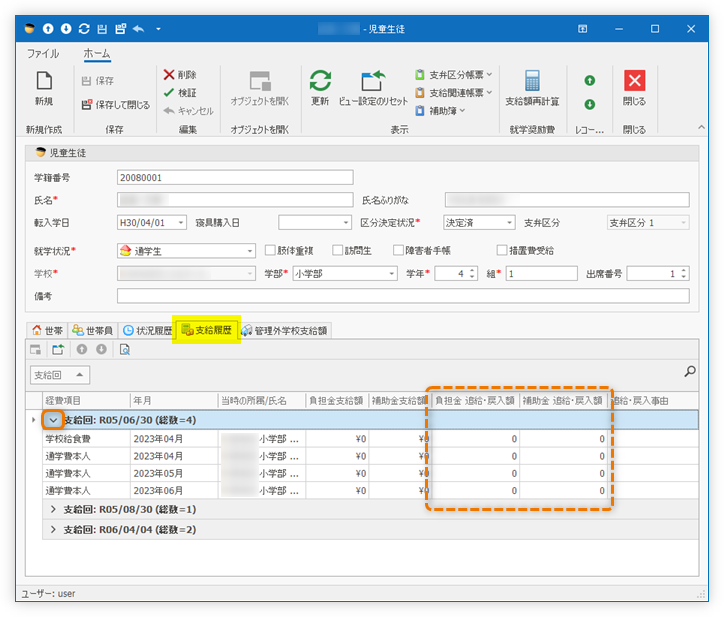This screenshot has width=724, height=617.
Task: Click the 検証 validate checkmark
Action: pos(169,92)
